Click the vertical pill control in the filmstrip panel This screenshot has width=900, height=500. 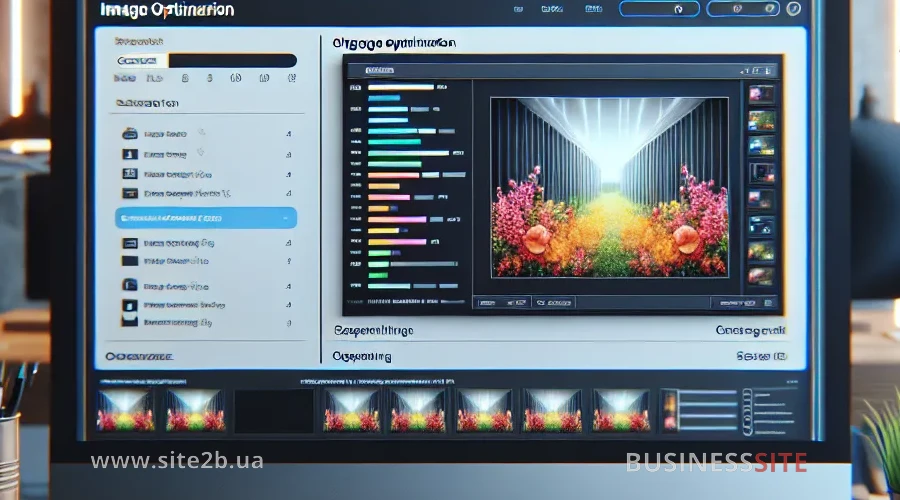(x=747, y=412)
